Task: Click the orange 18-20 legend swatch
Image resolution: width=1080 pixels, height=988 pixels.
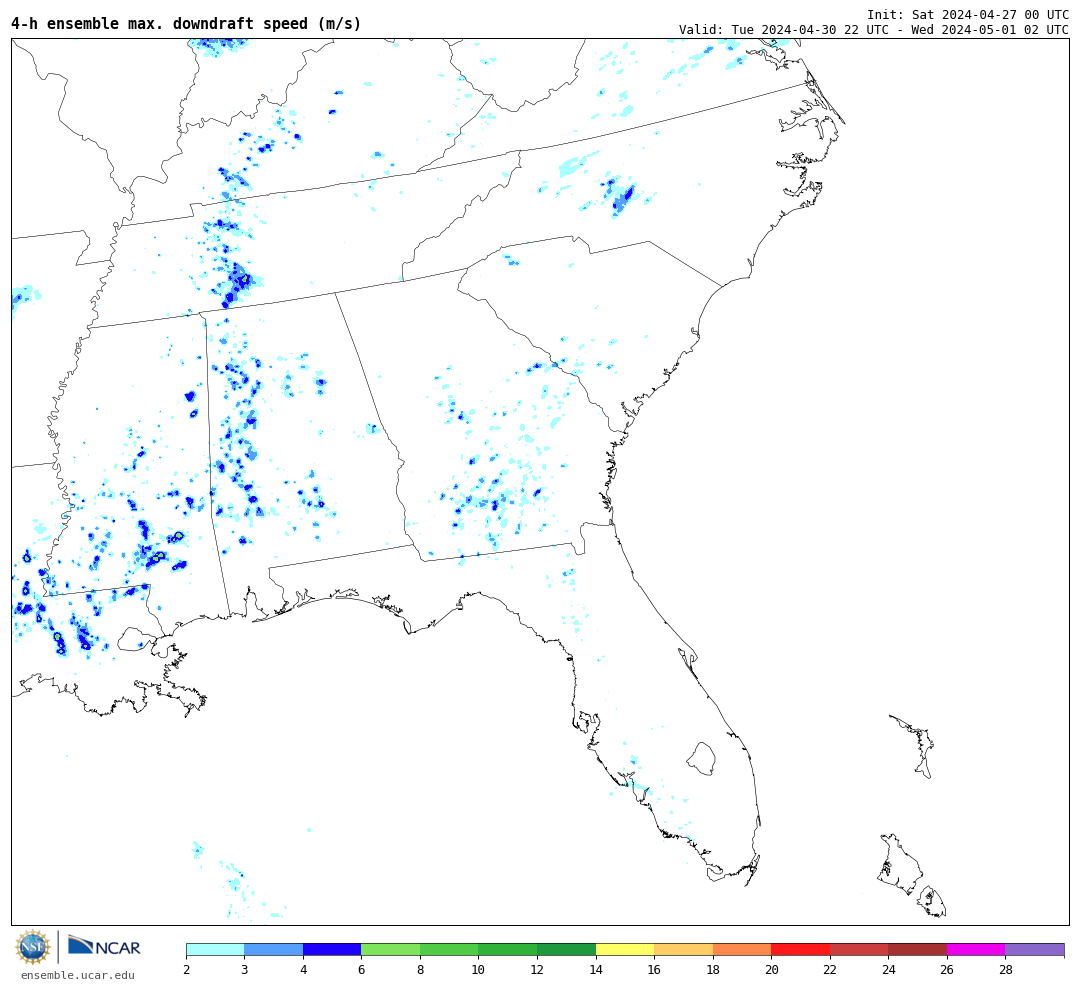Action: click(742, 949)
